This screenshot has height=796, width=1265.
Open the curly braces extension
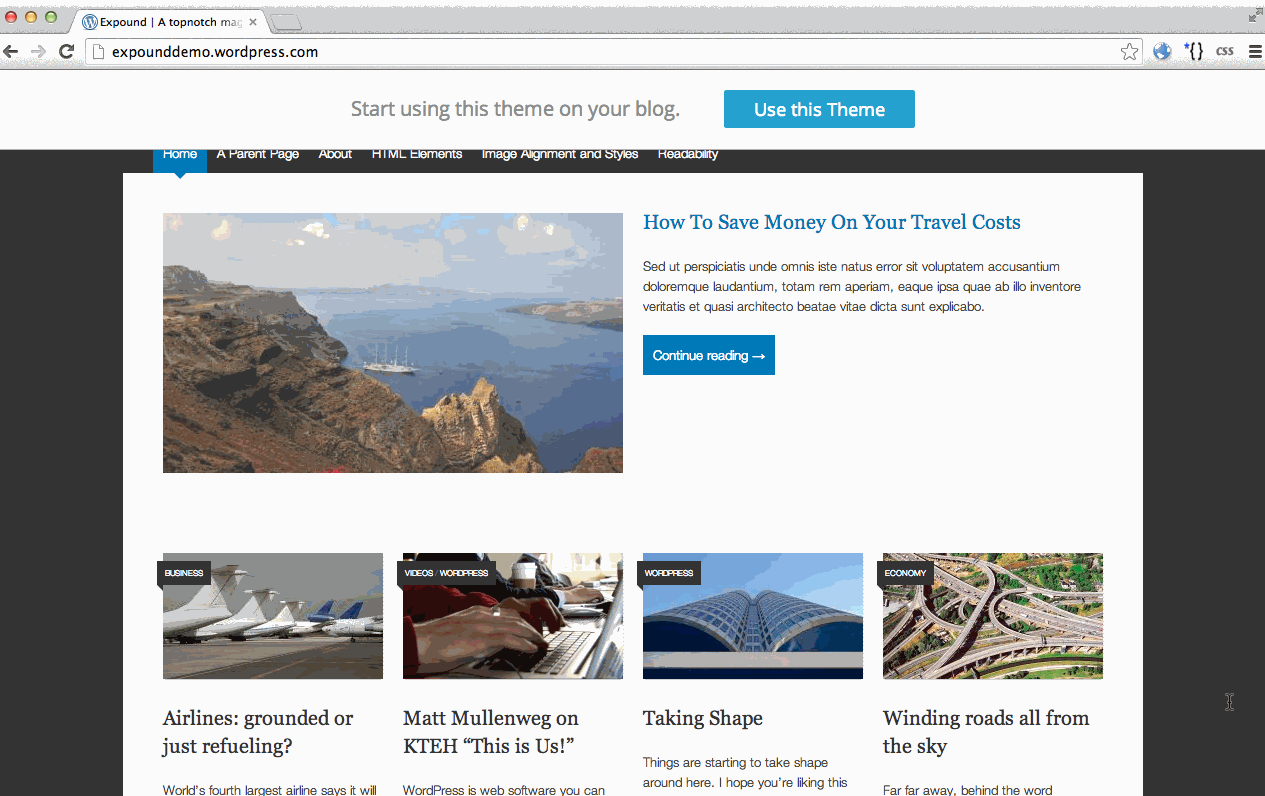pos(1193,51)
